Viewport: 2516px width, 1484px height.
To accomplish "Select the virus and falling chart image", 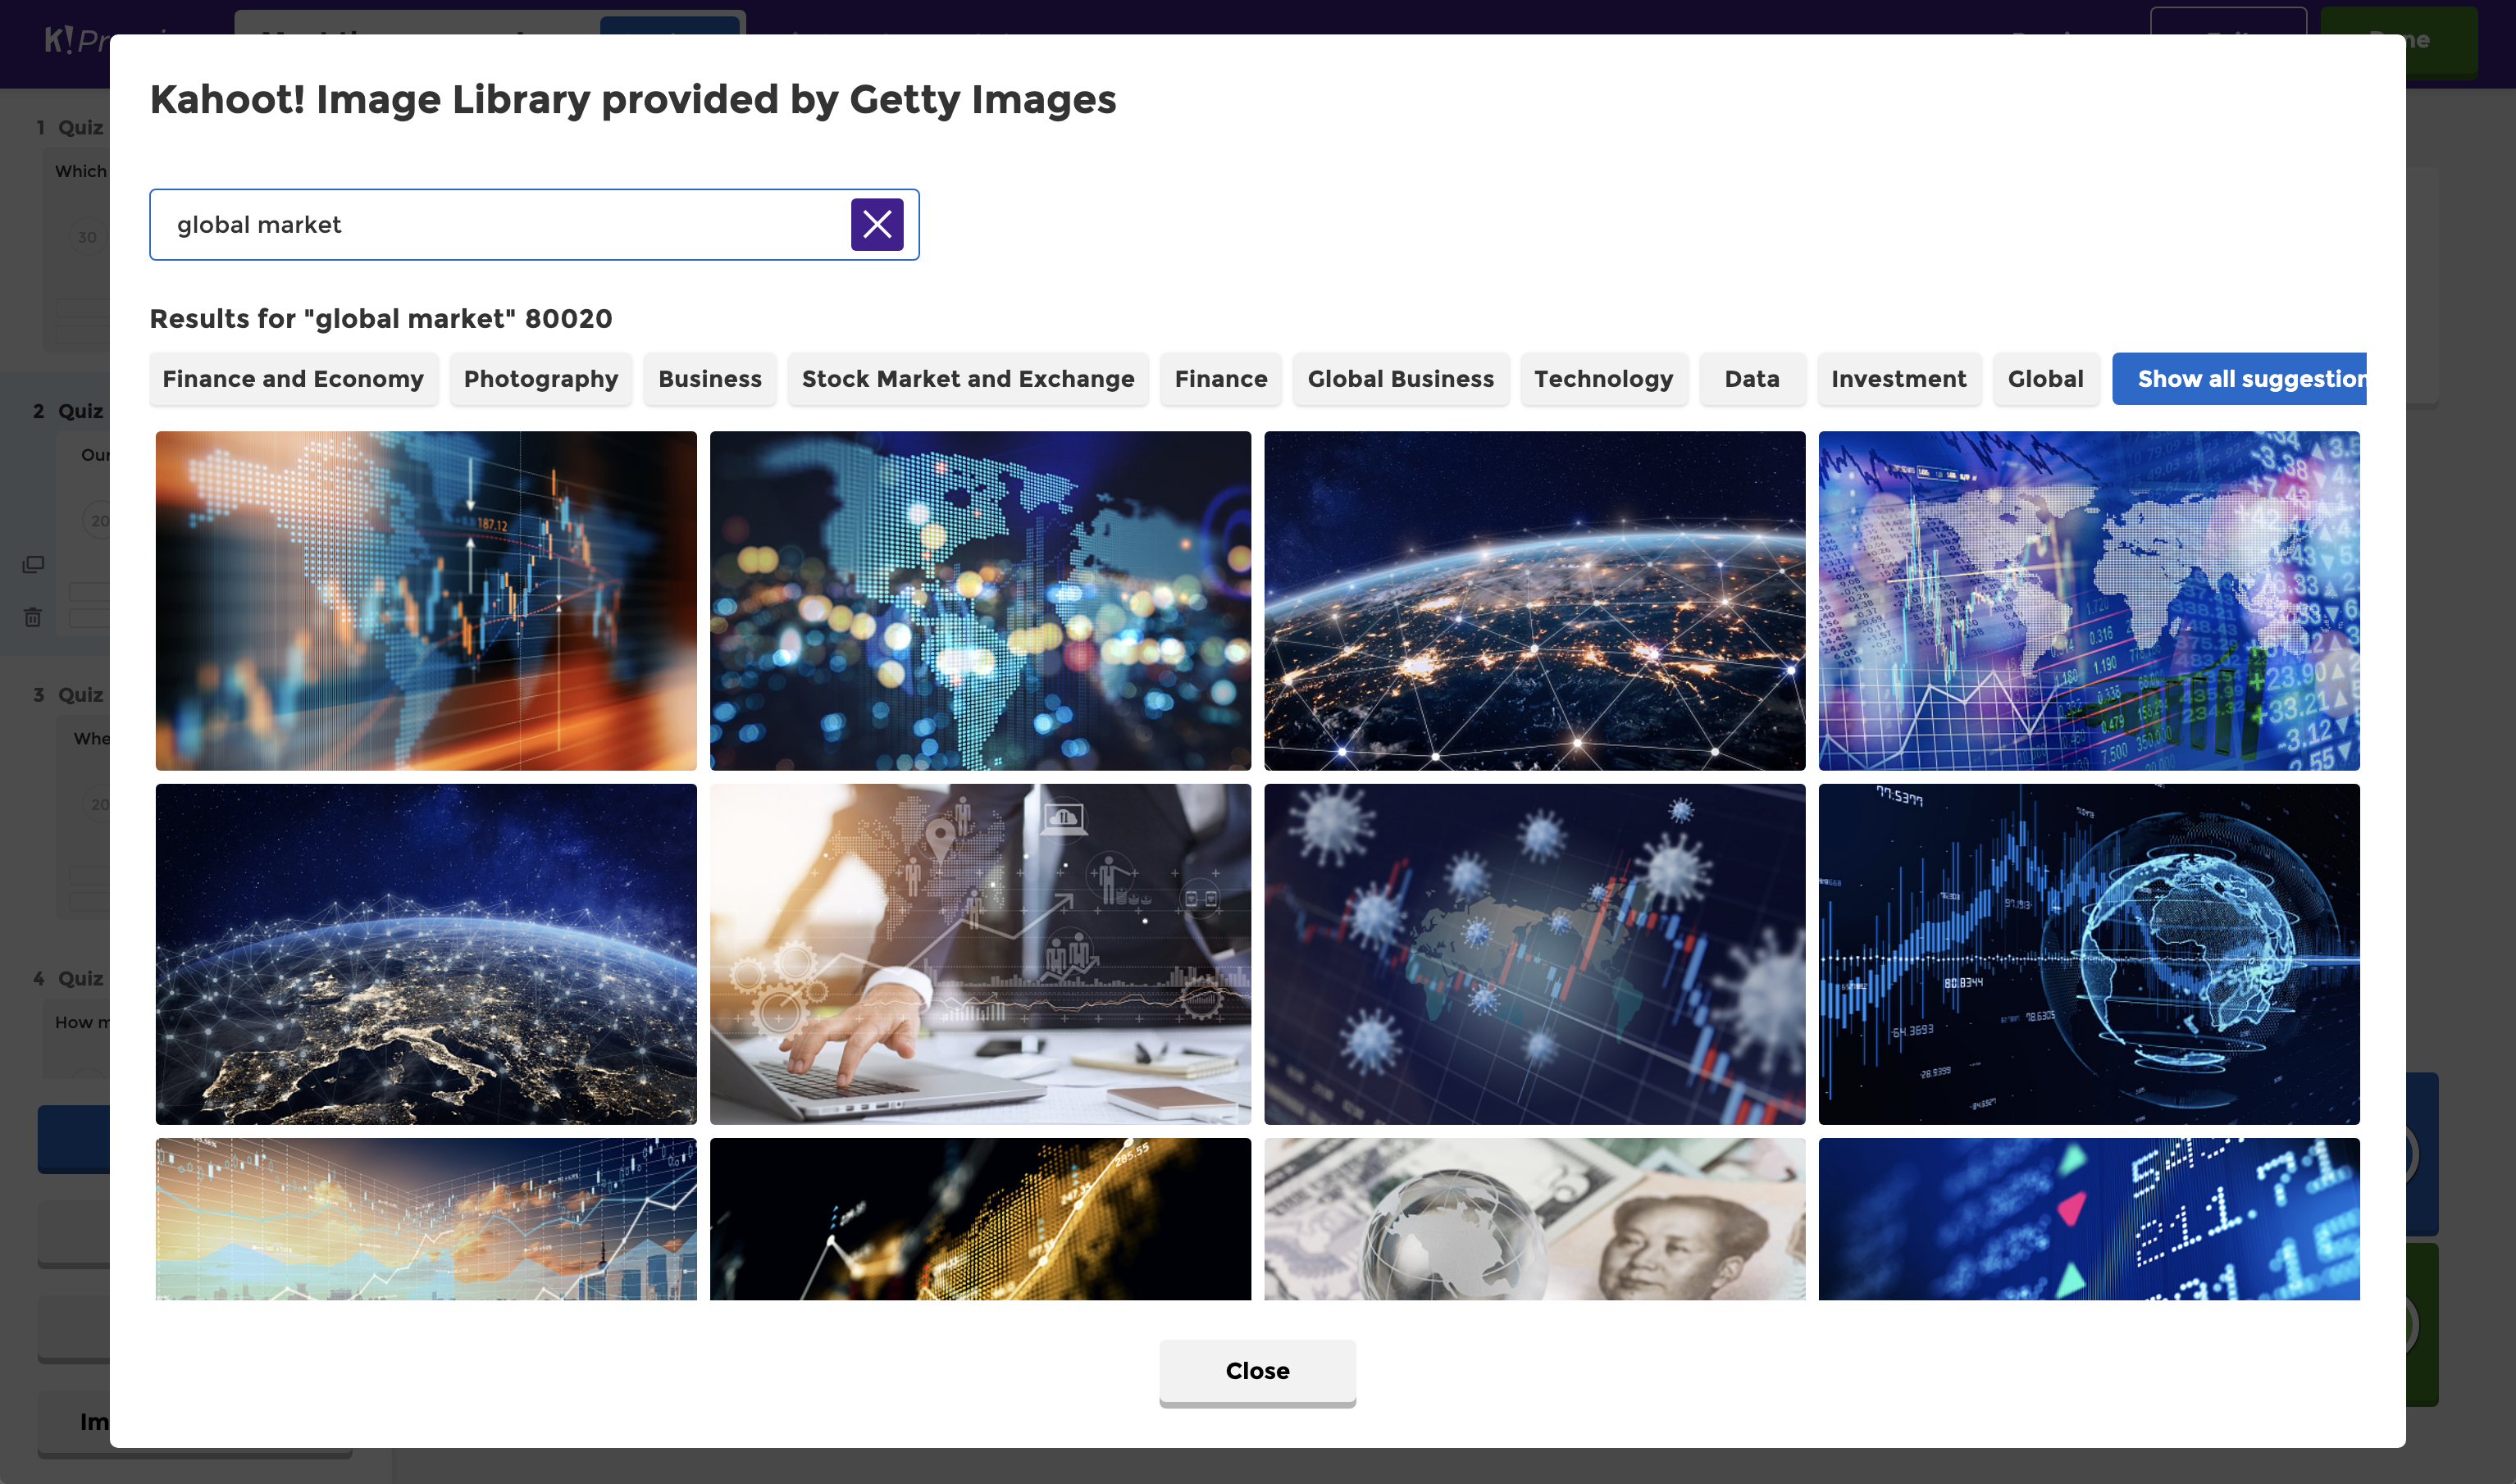I will coord(1534,954).
